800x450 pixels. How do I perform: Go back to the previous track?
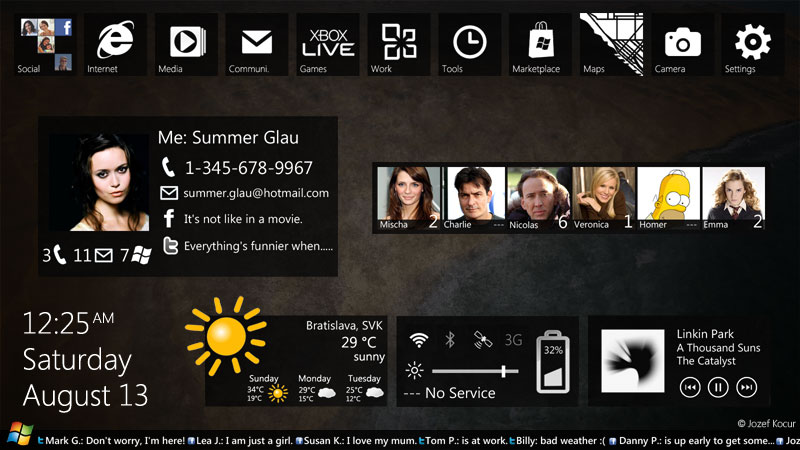(x=690, y=387)
